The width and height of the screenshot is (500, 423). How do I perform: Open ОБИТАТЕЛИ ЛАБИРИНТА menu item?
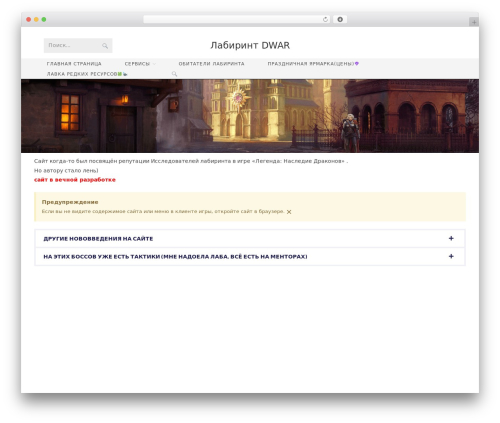coord(211,64)
